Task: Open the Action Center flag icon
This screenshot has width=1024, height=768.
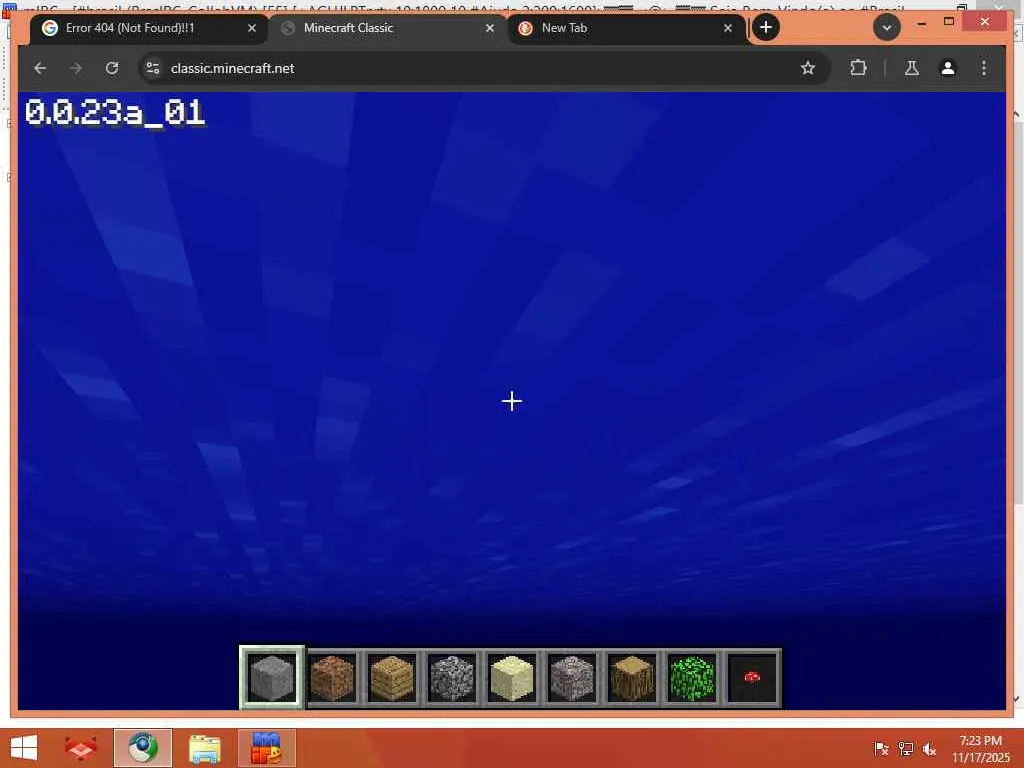Action: tap(881, 749)
